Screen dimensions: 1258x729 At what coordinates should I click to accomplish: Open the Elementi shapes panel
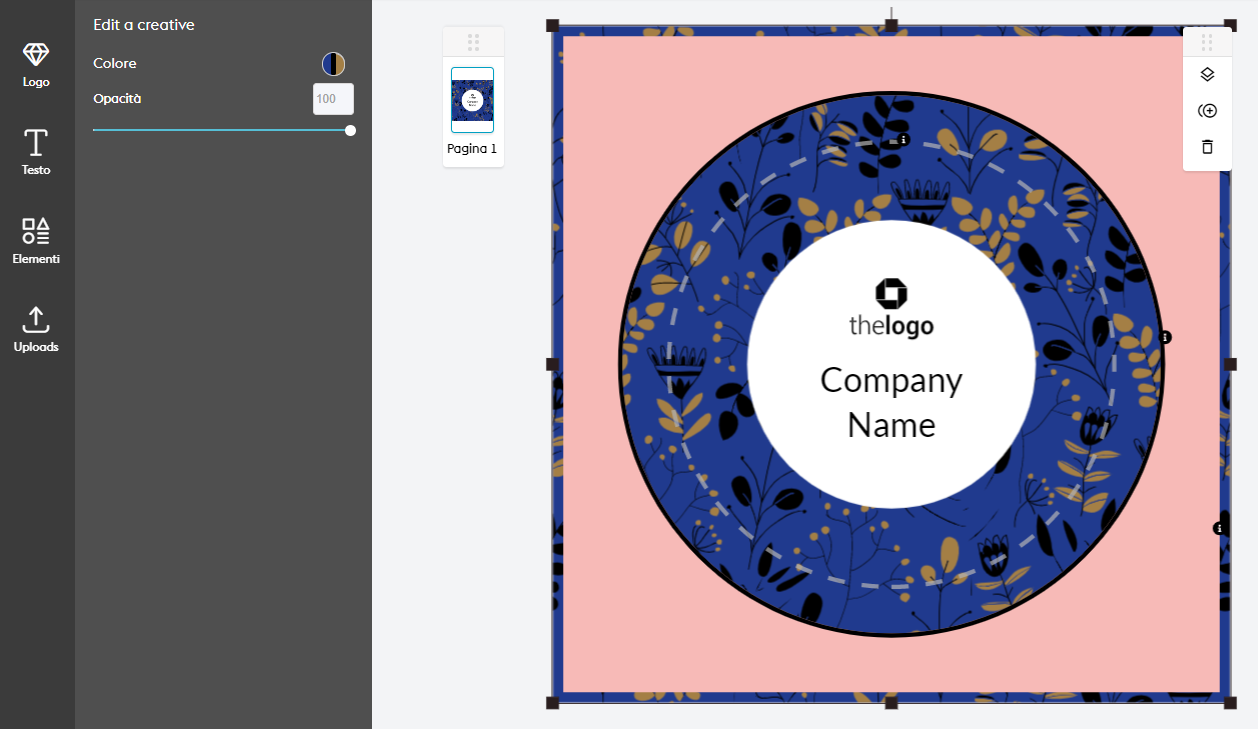click(36, 241)
